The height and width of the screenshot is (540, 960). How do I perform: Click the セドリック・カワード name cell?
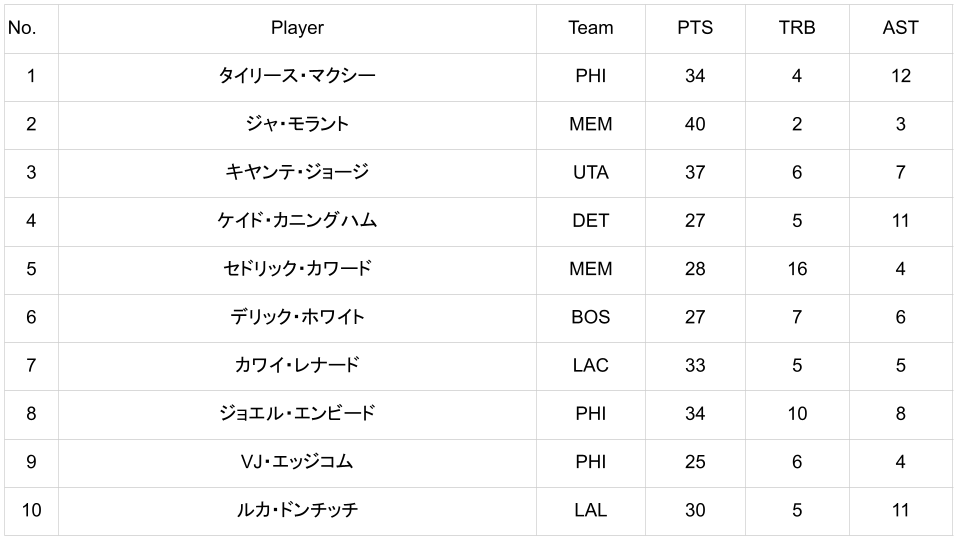[297, 269]
